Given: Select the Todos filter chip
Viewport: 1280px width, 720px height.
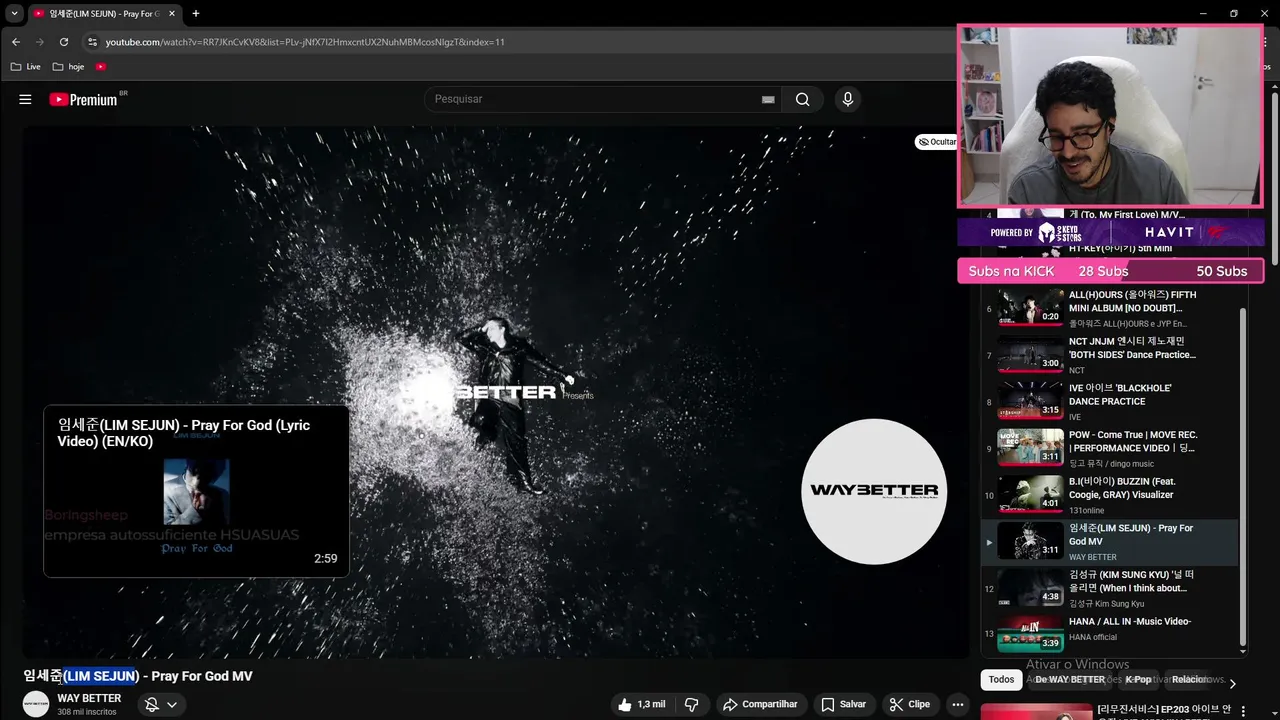Looking at the screenshot, I should coord(1001,679).
